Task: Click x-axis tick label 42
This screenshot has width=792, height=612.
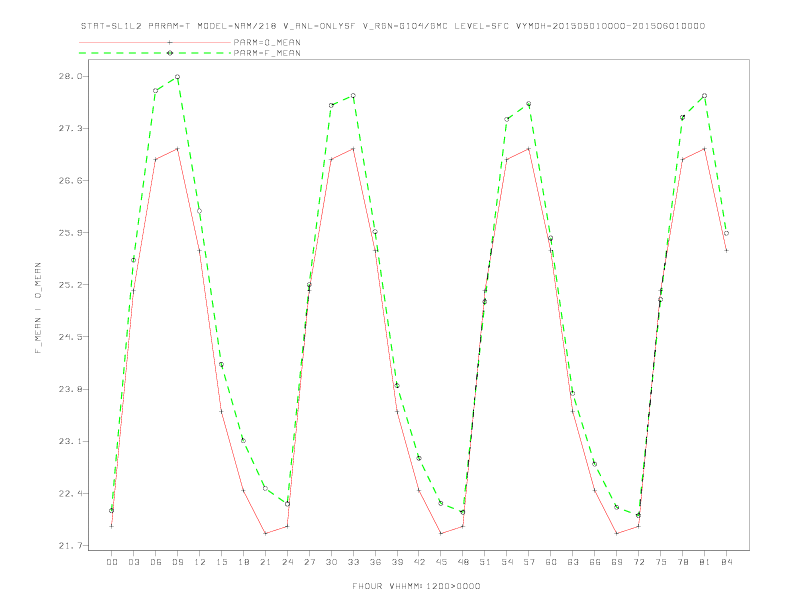Action: tap(419, 562)
